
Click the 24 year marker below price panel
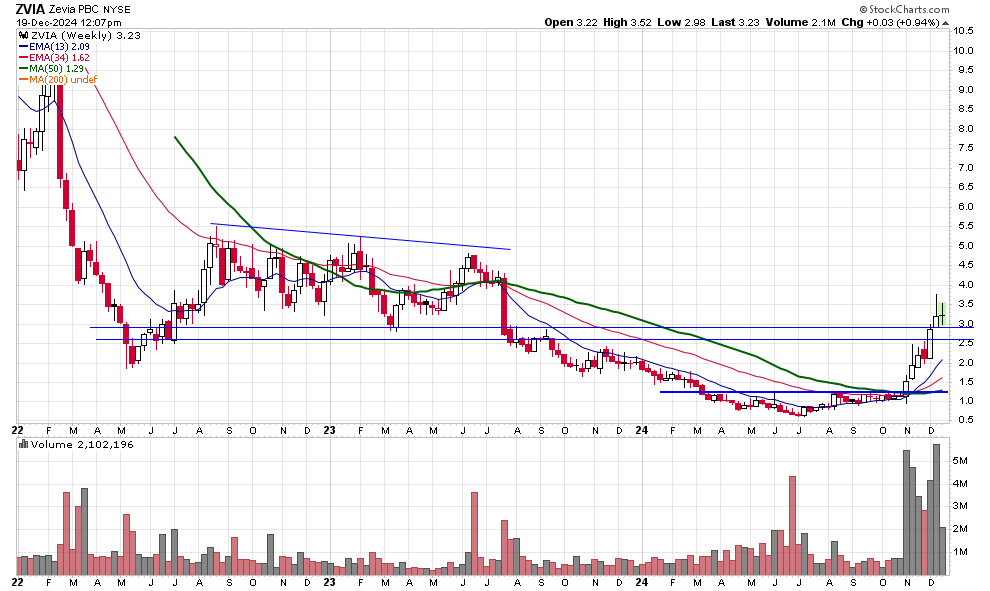643,428
